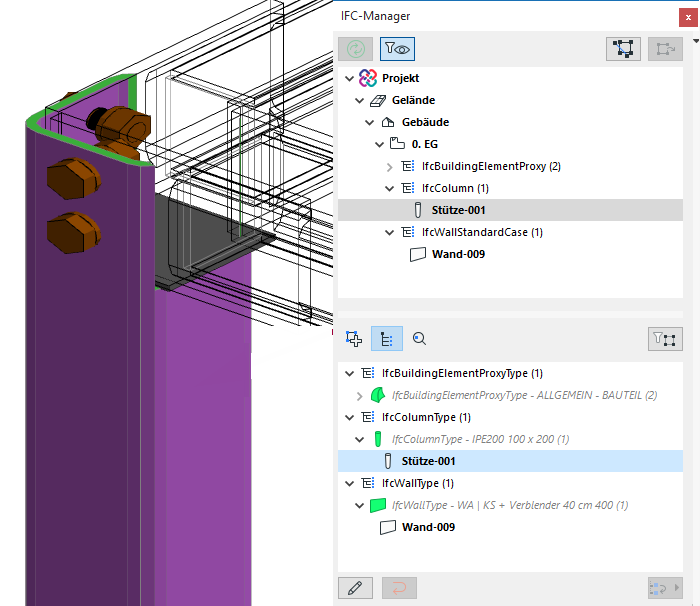700x606 pixels.
Task: Click the dark gray plate in 3D view
Action: pyautogui.click(x=201, y=241)
